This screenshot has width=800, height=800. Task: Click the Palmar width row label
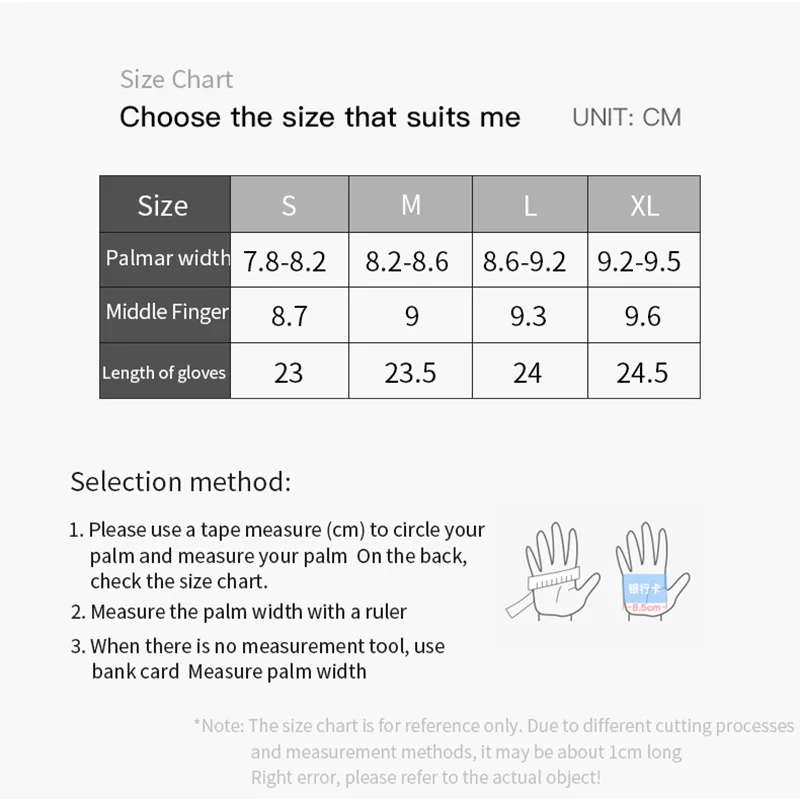click(166, 259)
